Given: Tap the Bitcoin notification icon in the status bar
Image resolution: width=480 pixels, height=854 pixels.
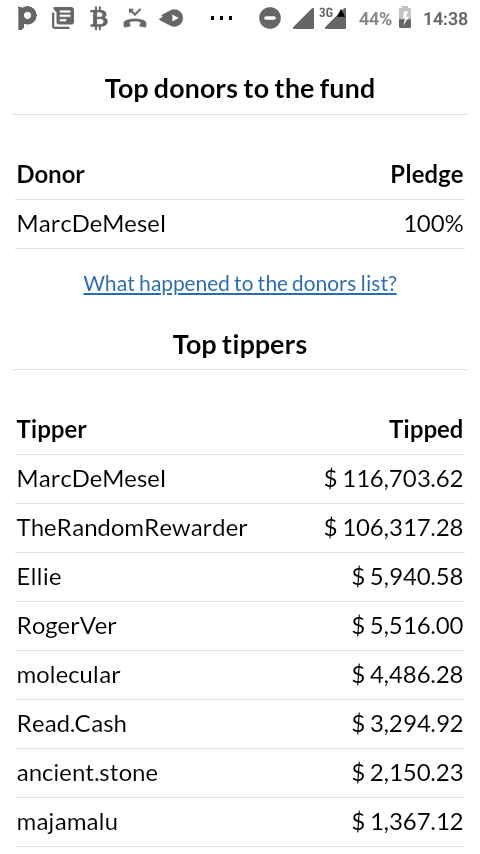Looking at the screenshot, I should coord(99,19).
